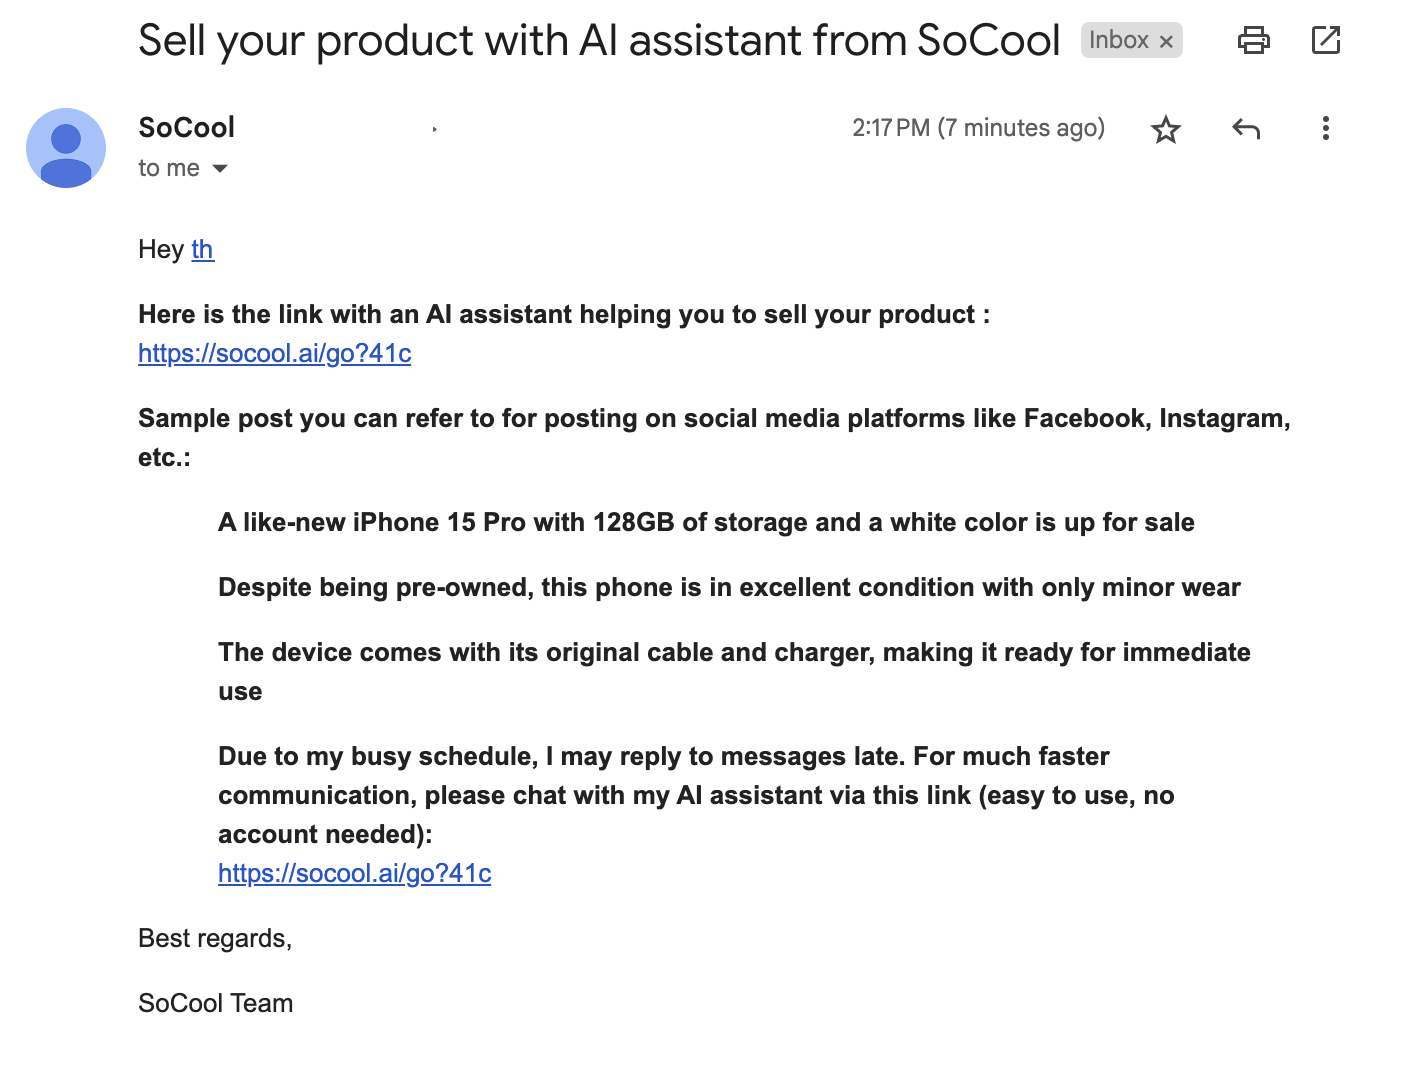Click the "A like-new iPhone 15 Pro" line
1402x1070 pixels.
pyautogui.click(x=706, y=522)
